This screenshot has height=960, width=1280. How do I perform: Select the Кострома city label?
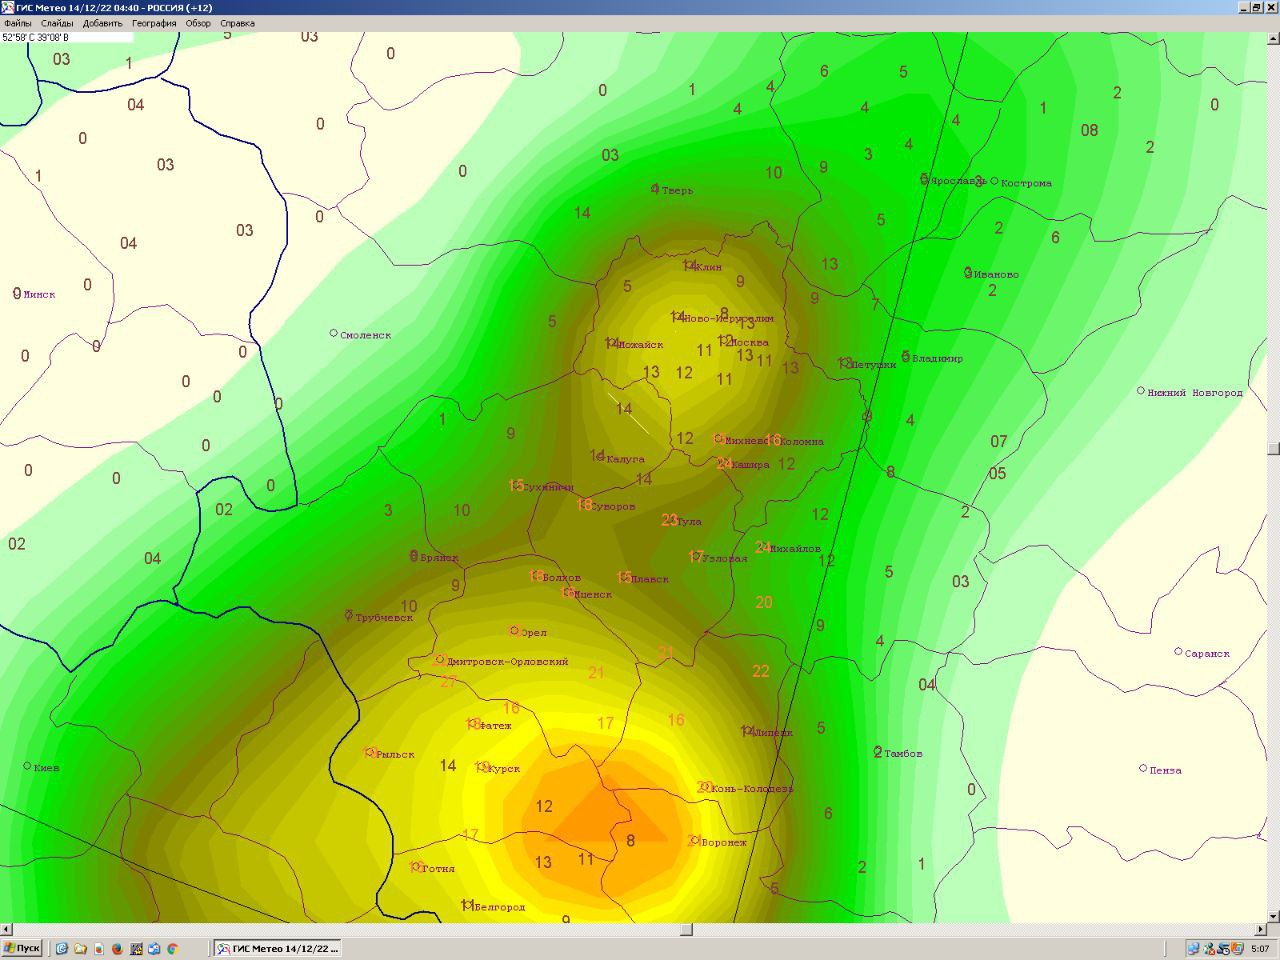1026,184
